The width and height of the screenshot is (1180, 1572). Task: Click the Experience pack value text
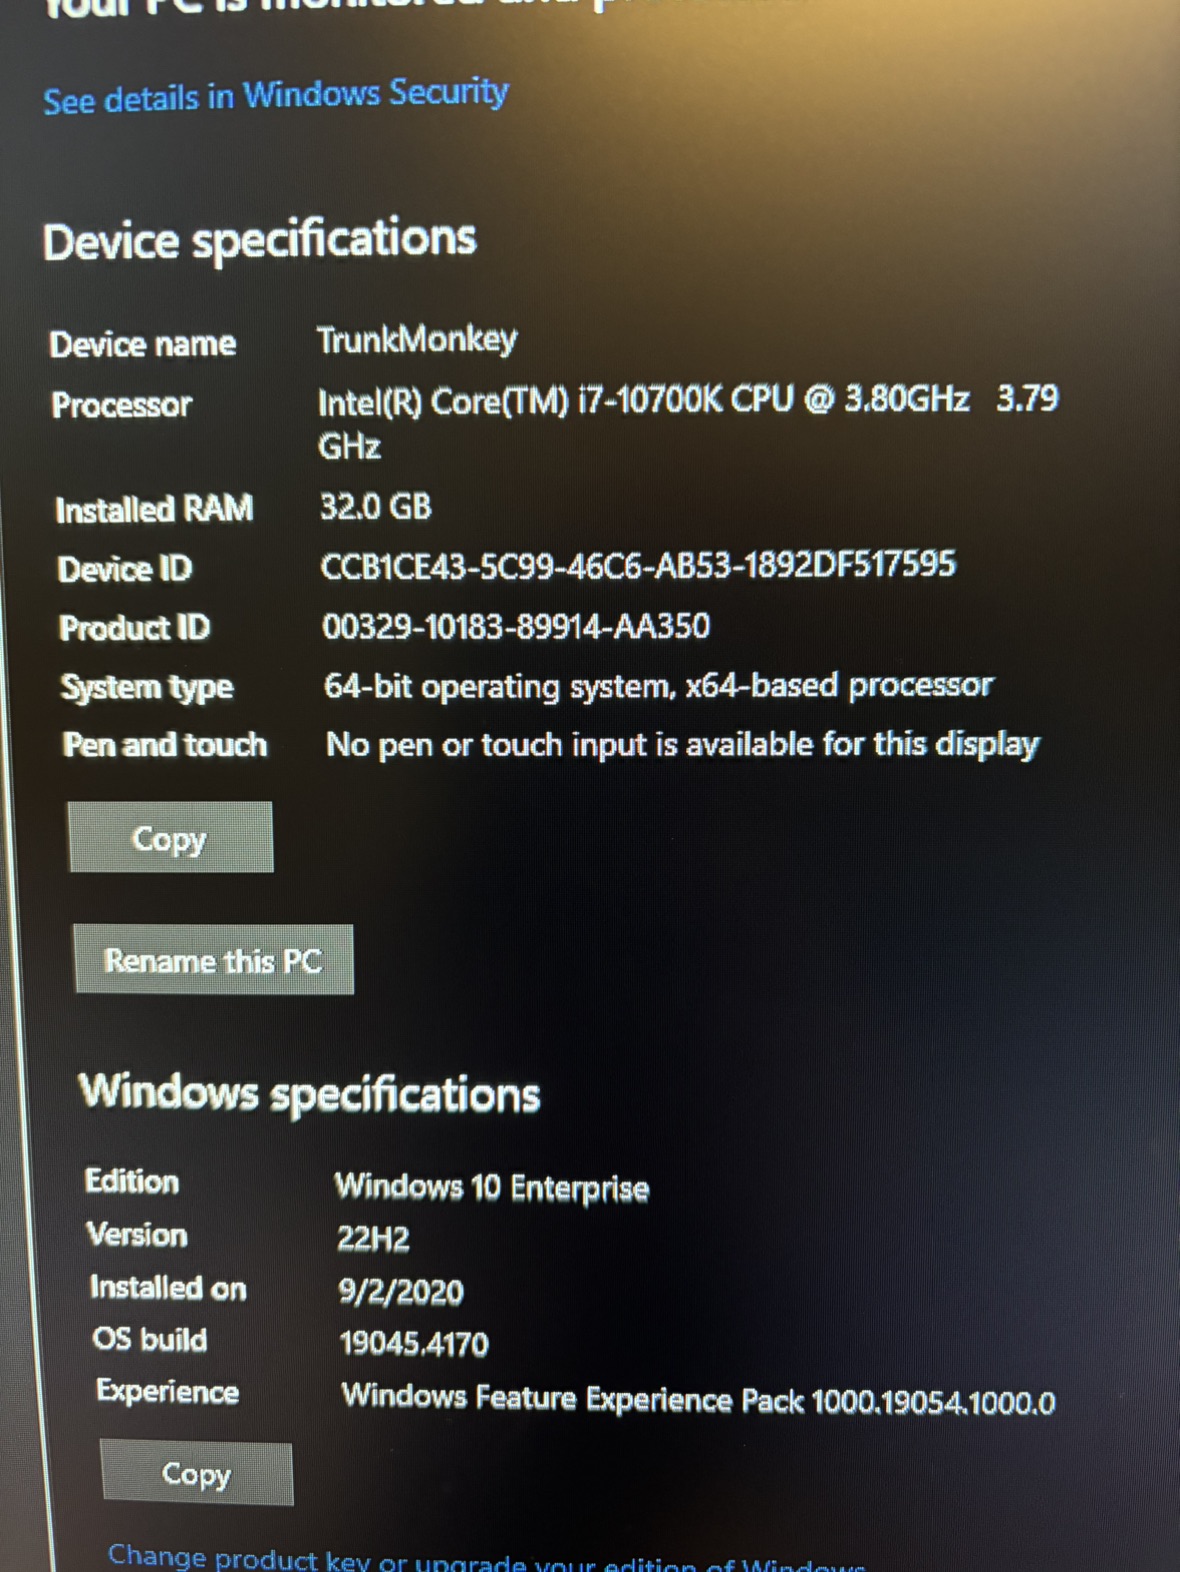tap(698, 1399)
